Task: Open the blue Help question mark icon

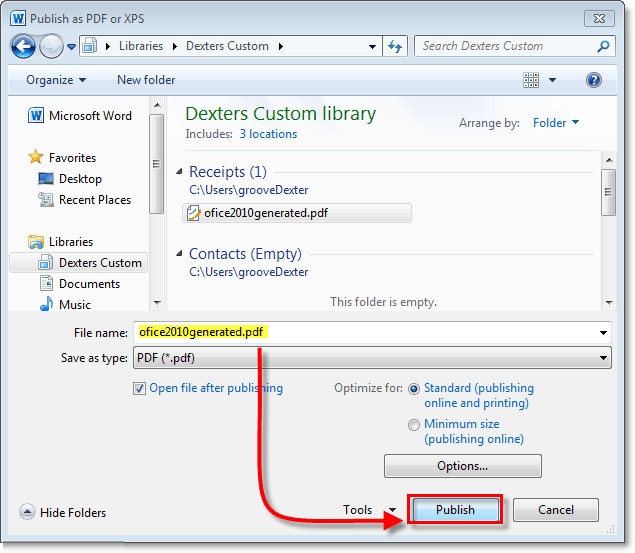Action: (x=593, y=80)
